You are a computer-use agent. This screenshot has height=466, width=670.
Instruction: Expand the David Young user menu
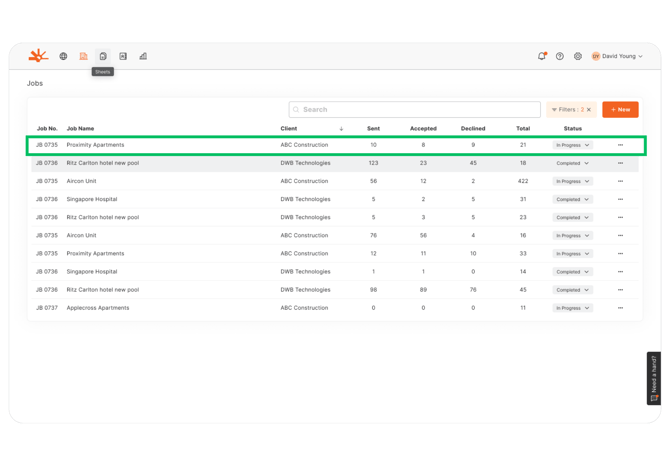(618, 56)
